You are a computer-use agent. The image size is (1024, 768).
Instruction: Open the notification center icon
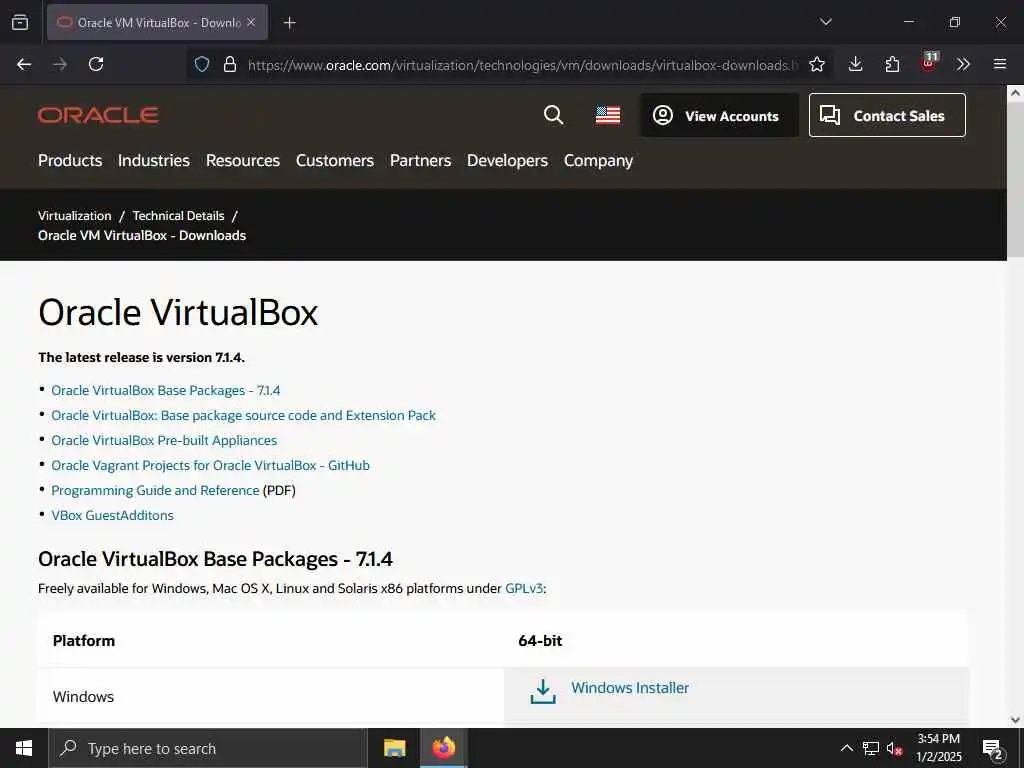click(993, 749)
